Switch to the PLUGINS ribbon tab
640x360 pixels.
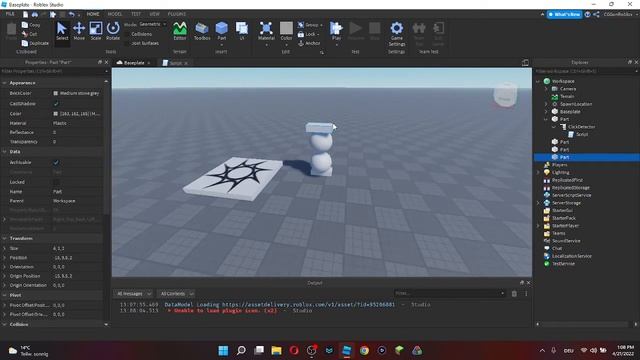(x=177, y=14)
